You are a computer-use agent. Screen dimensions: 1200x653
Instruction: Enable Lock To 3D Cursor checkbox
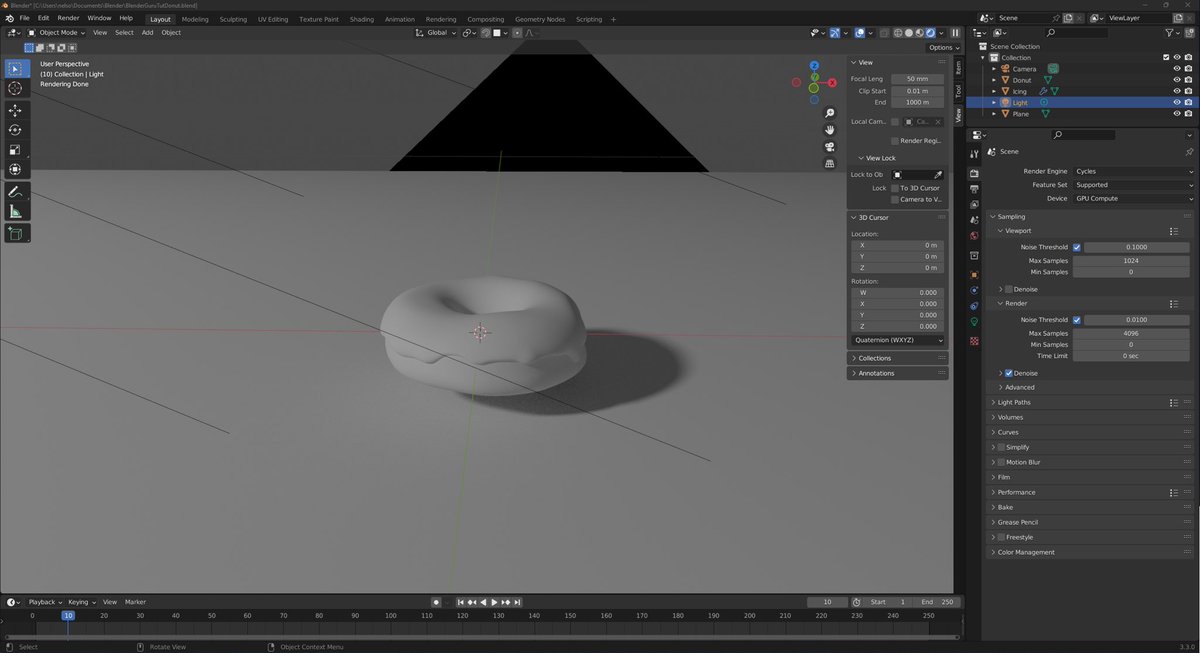pos(894,188)
